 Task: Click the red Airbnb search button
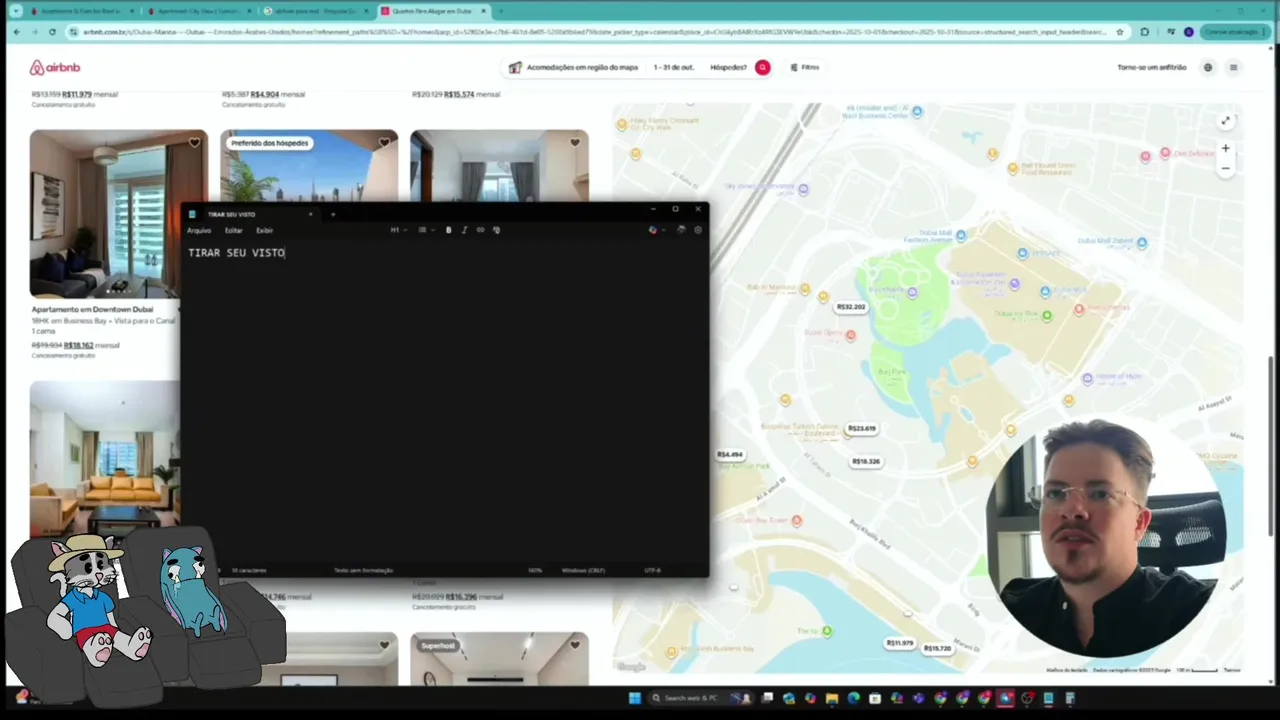pos(762,67)
